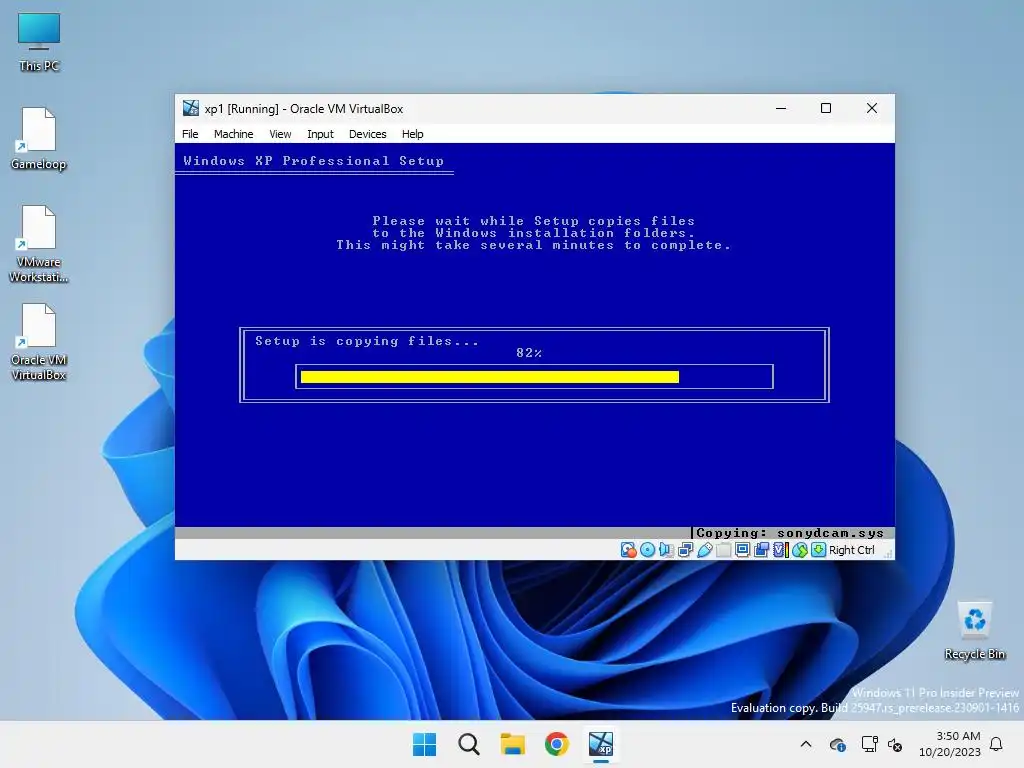Open File Explorer from the taskbar
The image size is (1024, 768).
tap(513, 744)
